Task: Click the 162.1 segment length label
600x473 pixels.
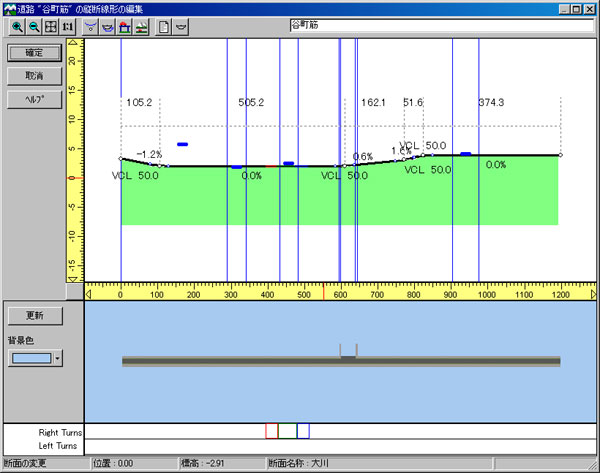Action: coord(373,103)
